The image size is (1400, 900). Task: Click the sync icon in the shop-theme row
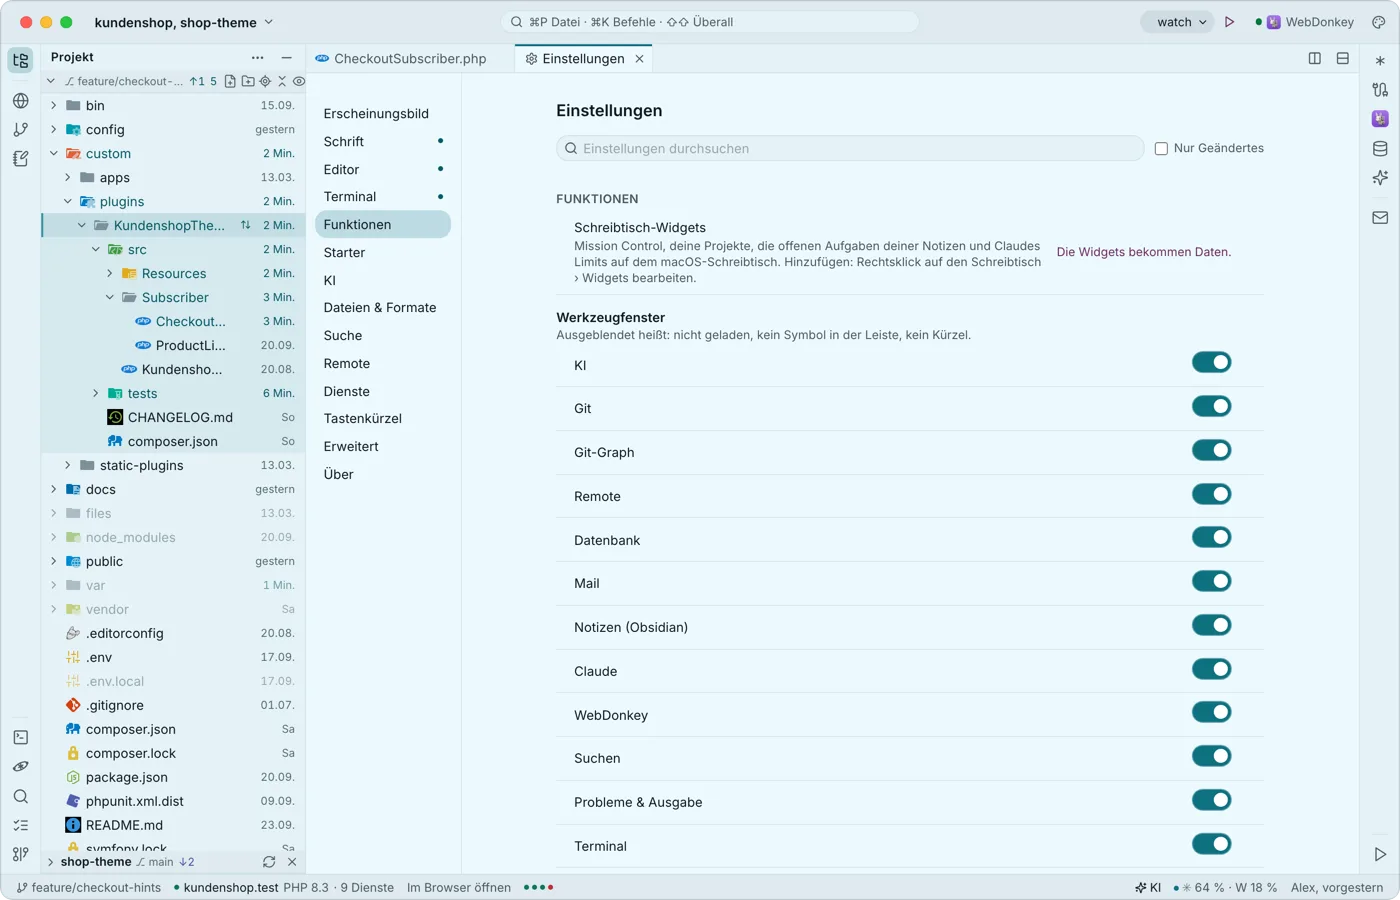[269, 862]
